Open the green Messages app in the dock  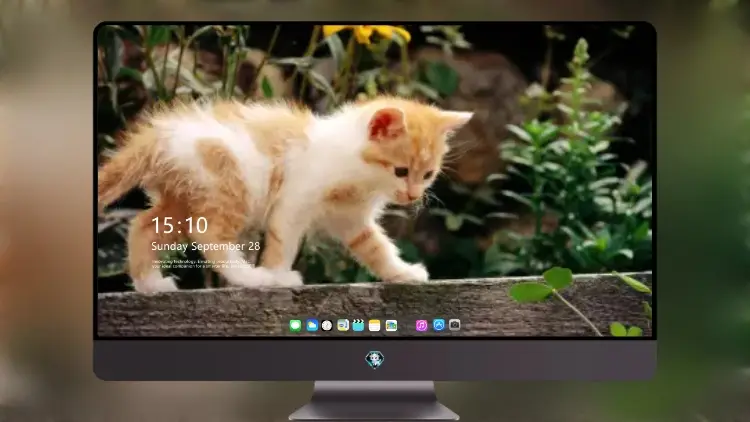(x=296, y=325)
